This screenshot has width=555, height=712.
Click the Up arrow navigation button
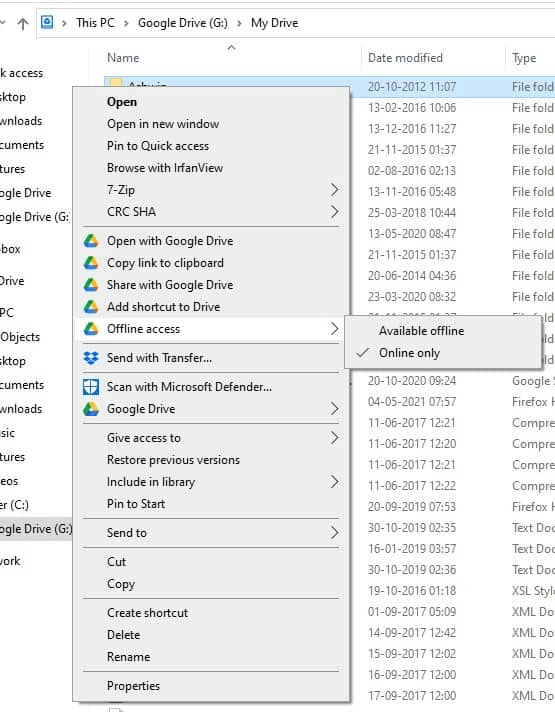click(23, 23)
